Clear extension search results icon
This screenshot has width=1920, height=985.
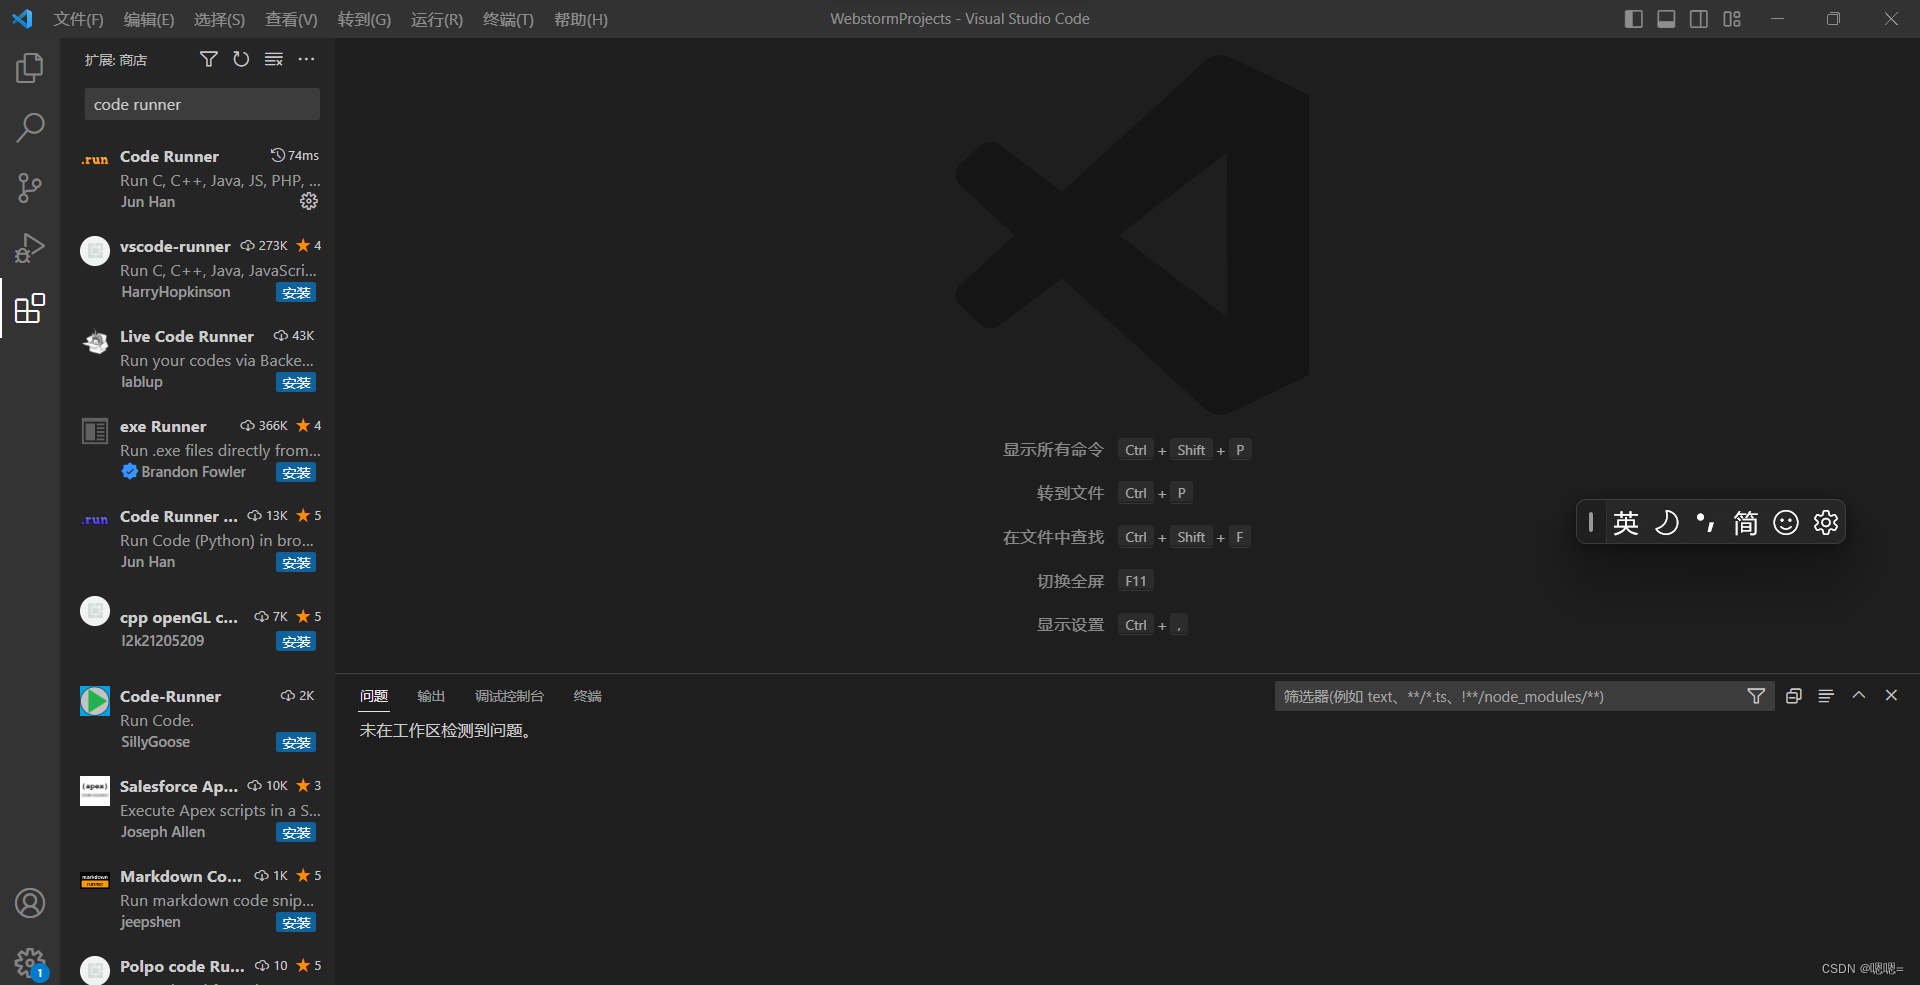274,59
